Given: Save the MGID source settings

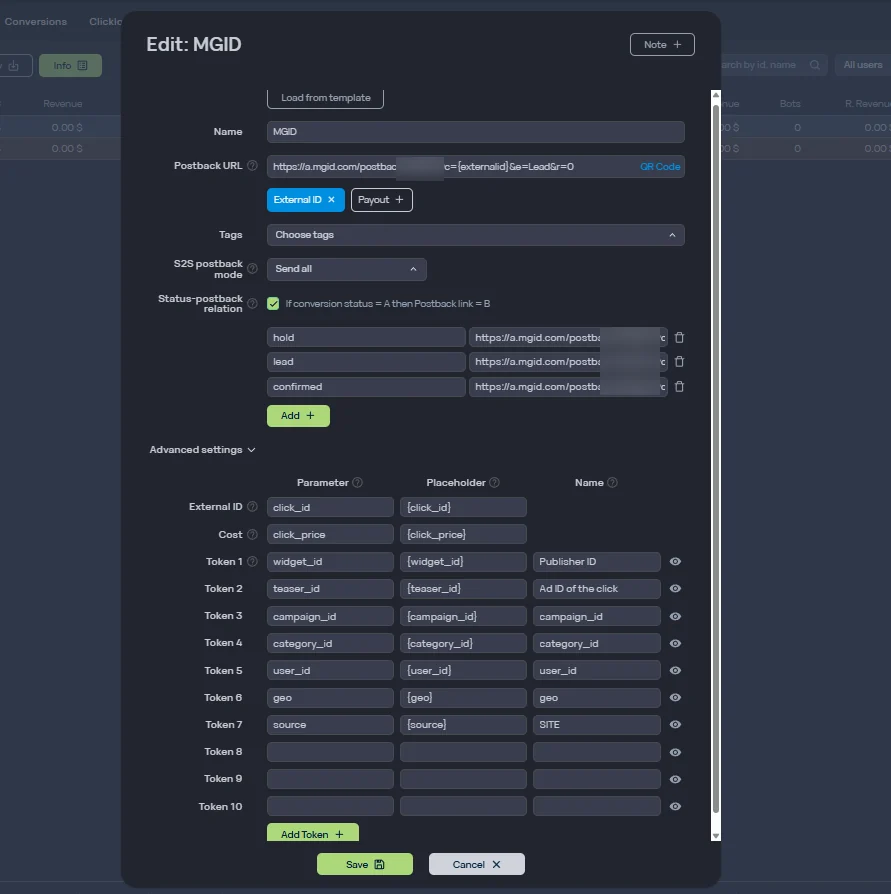Looking at the screenshot, I should [365, 864].
